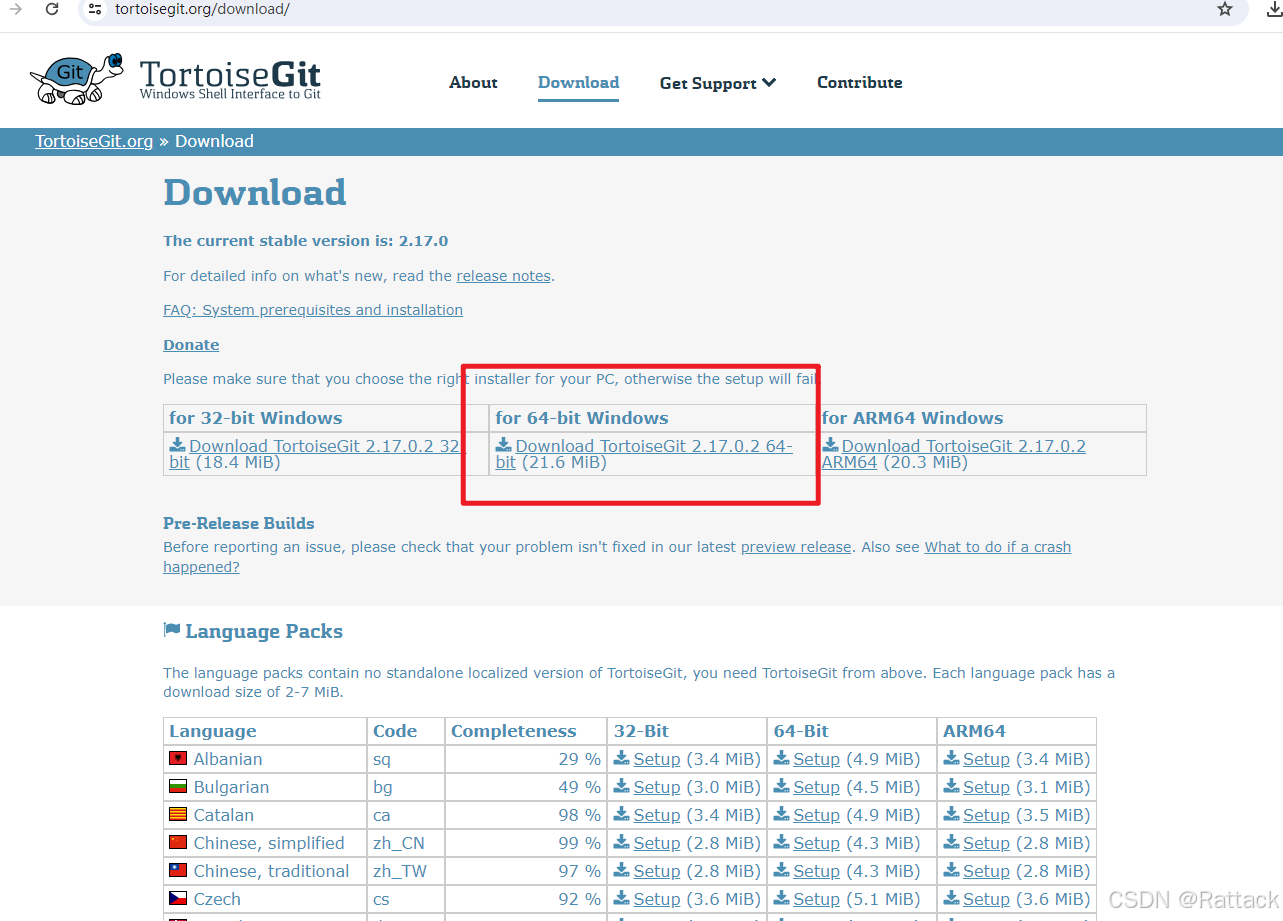Screen dimensions: 1283x921
Task: Click the flag icon next to Language Packs heading
Action: [x=171, y=629]
